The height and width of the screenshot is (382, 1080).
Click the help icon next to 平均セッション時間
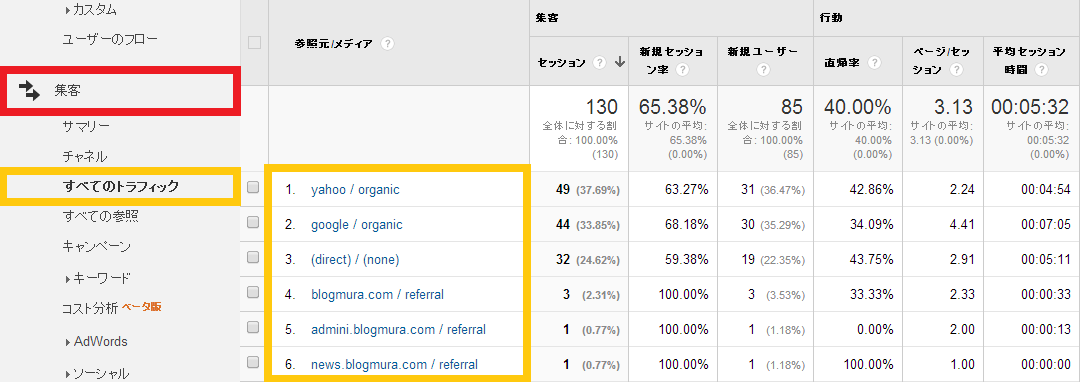tap(1040, 70)
